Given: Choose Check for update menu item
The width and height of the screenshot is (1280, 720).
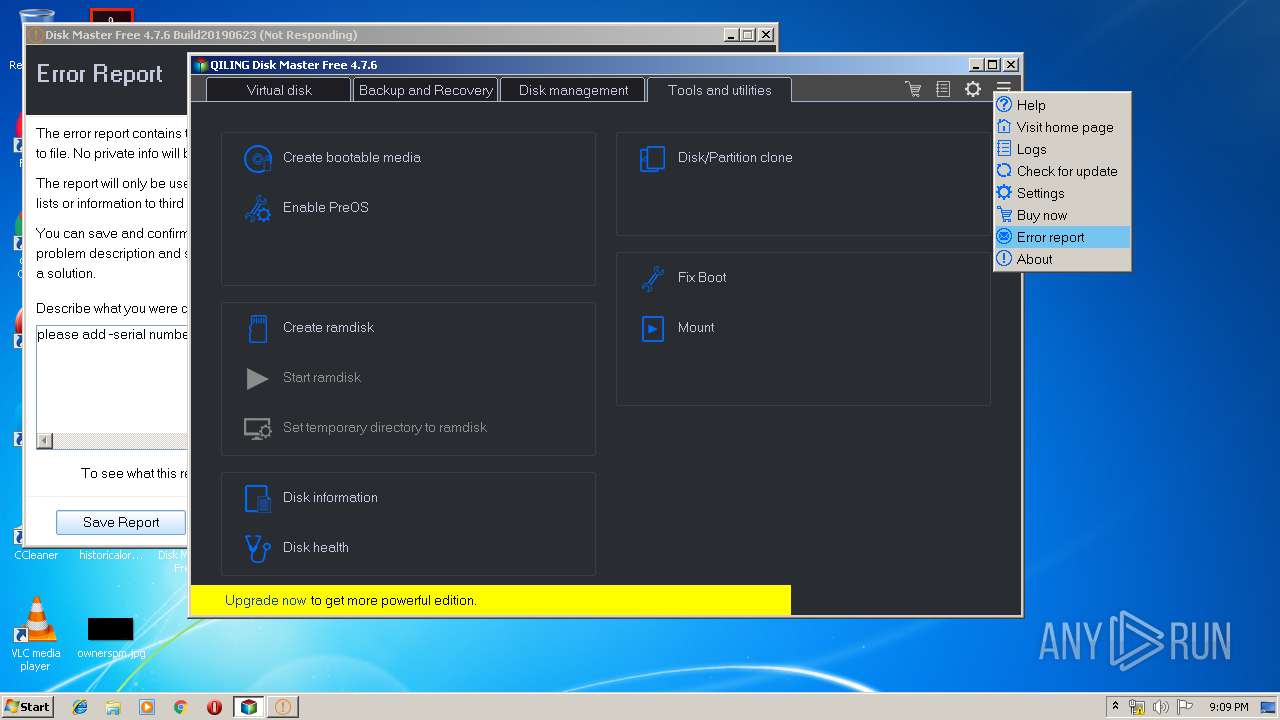Looking at the screenshot, I should (1062, 171).
